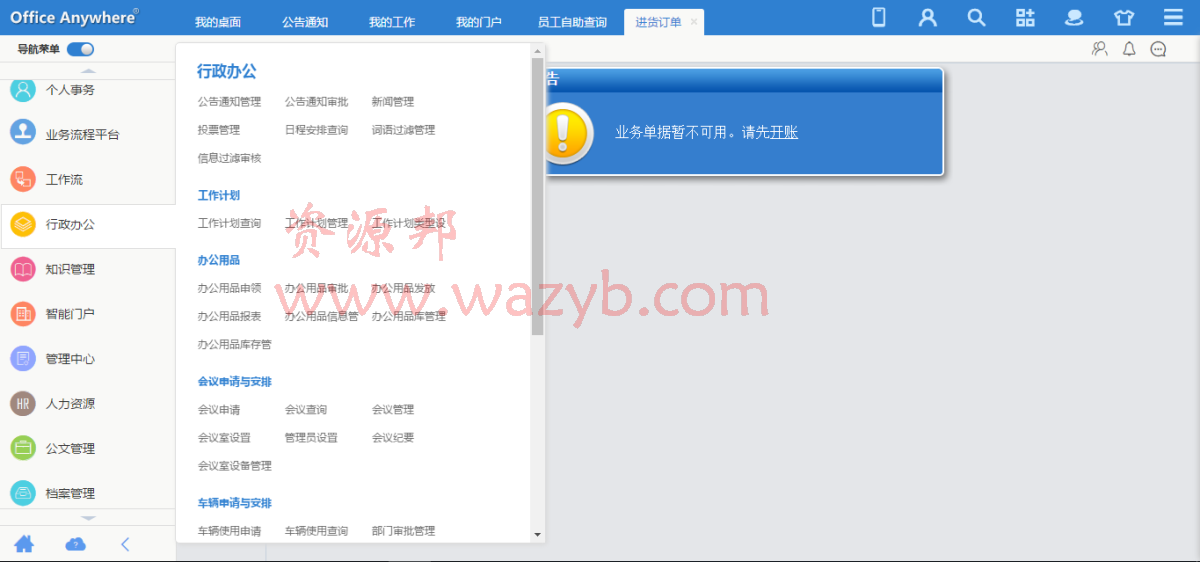Click the 个人事务 sidebar icon

[x=23, y=90]
